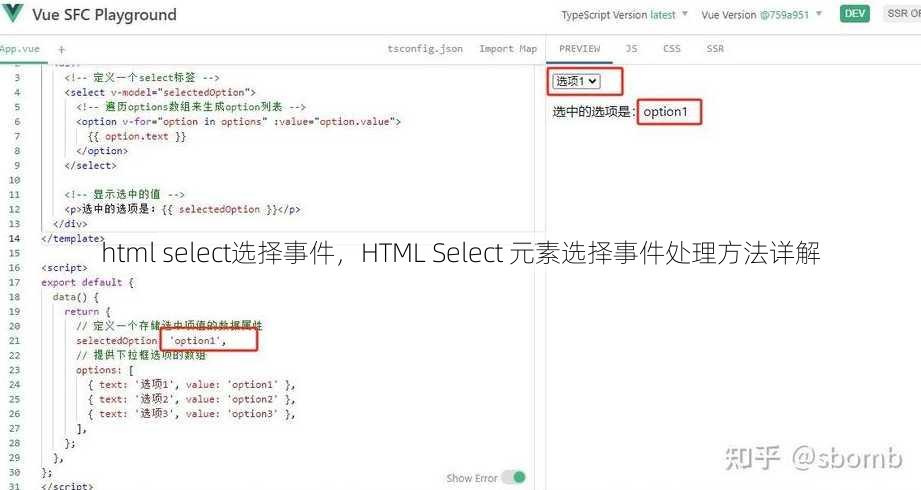921x490 pixels.
Task: Toggle the SSR mode button
Action: point(902,14)
